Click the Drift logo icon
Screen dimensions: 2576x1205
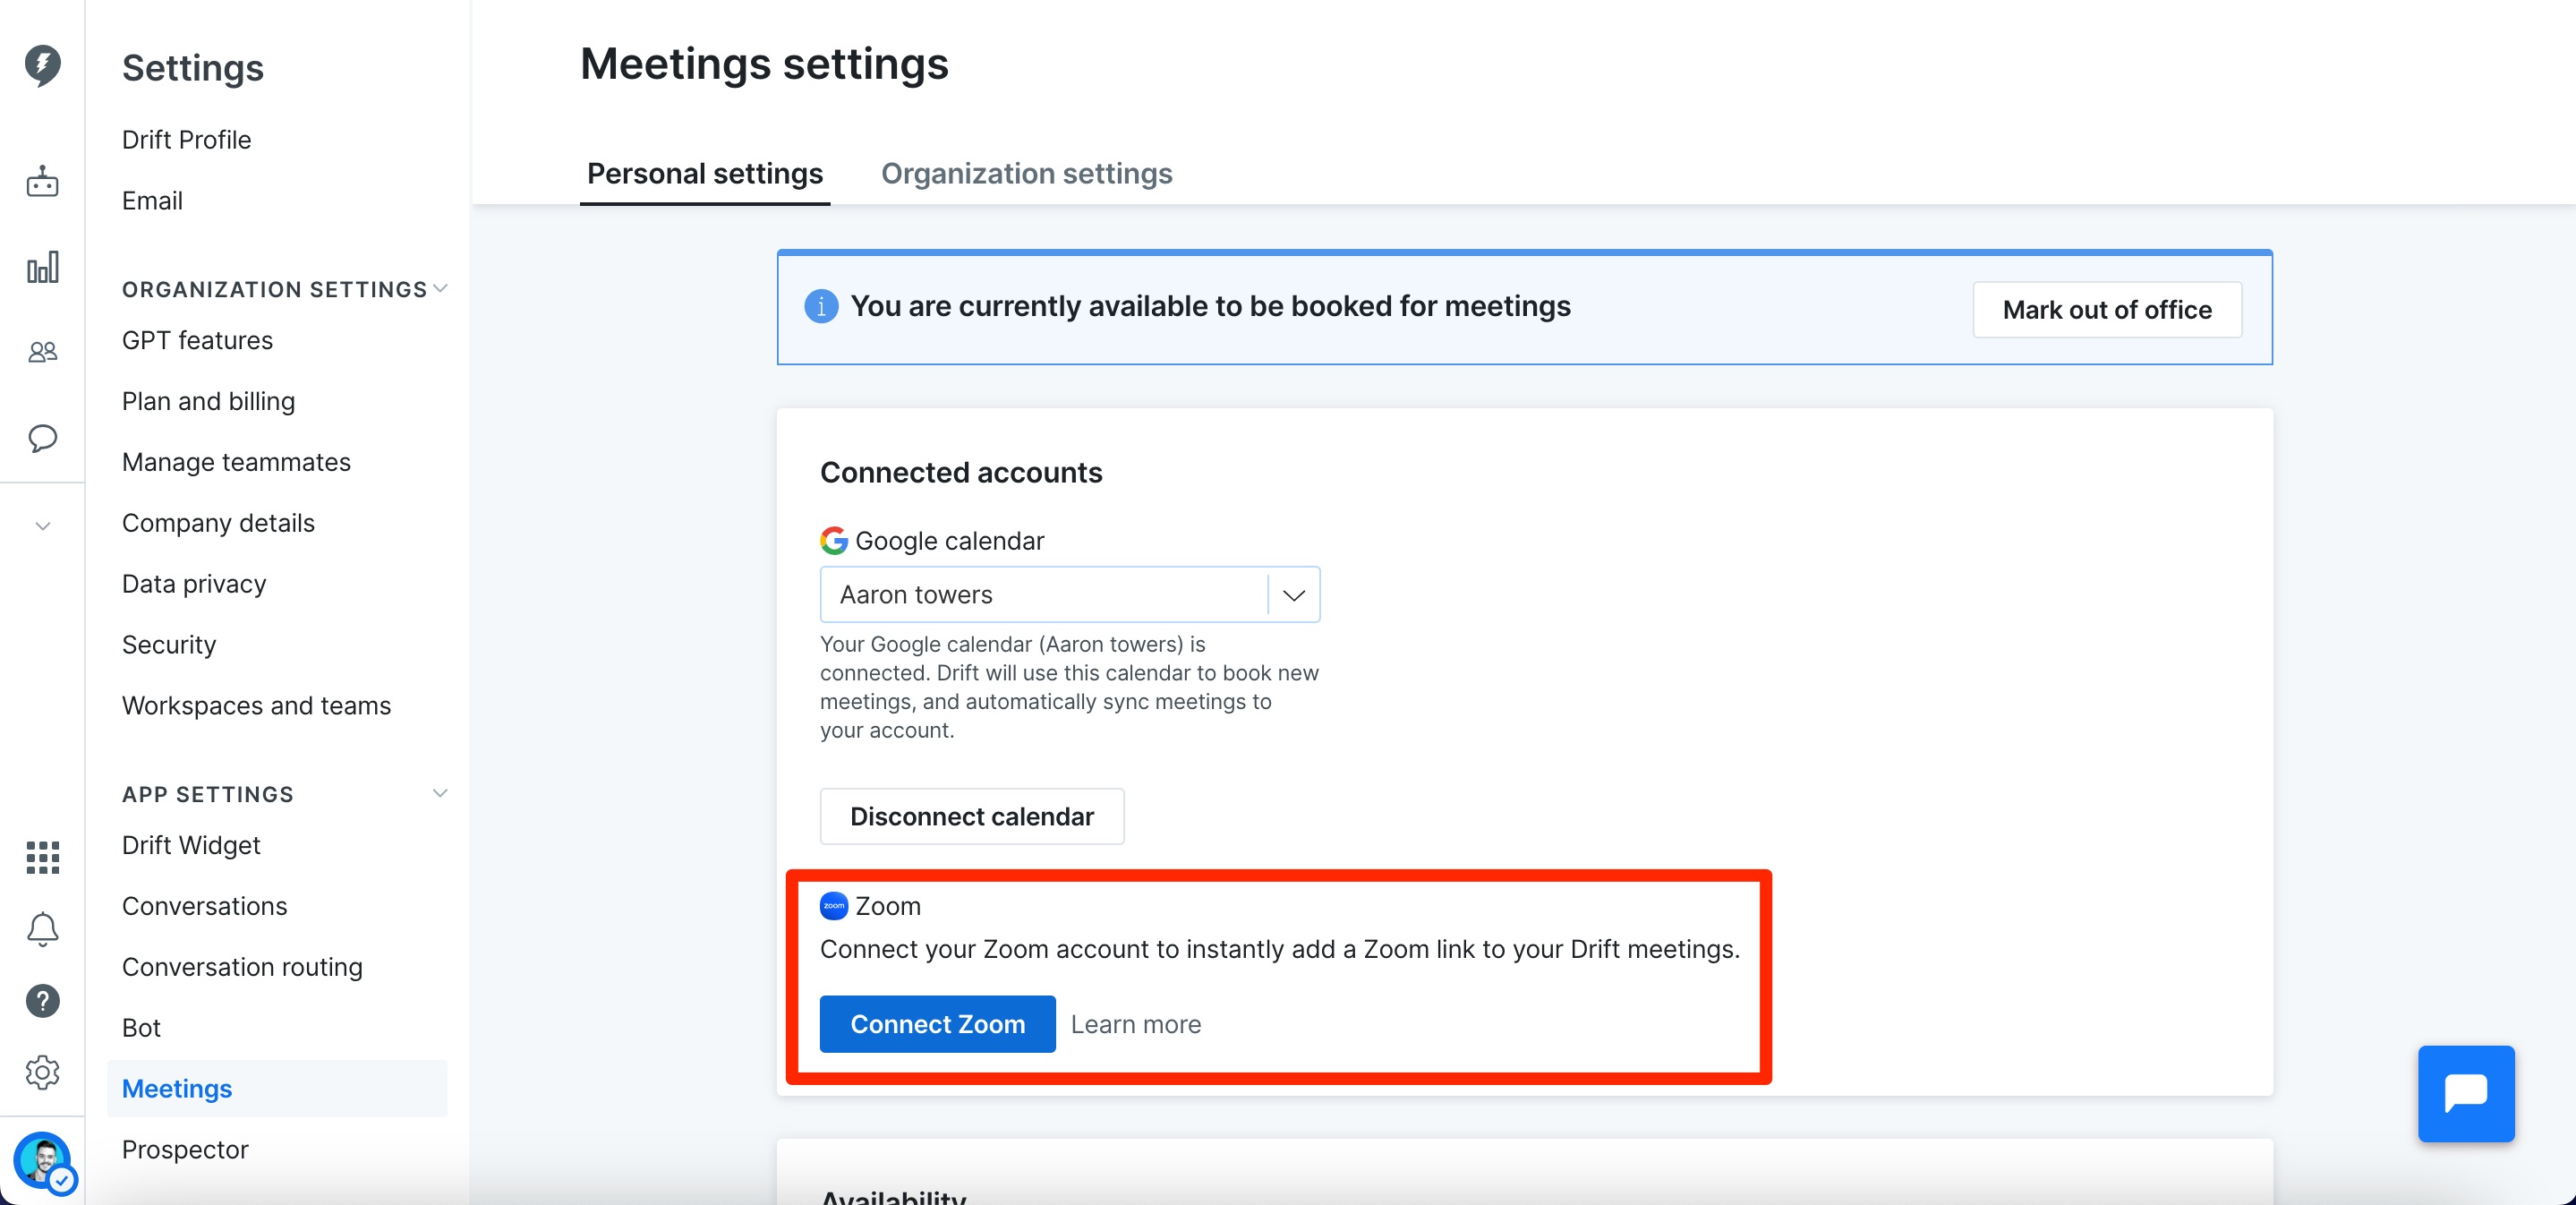(42, 66)
